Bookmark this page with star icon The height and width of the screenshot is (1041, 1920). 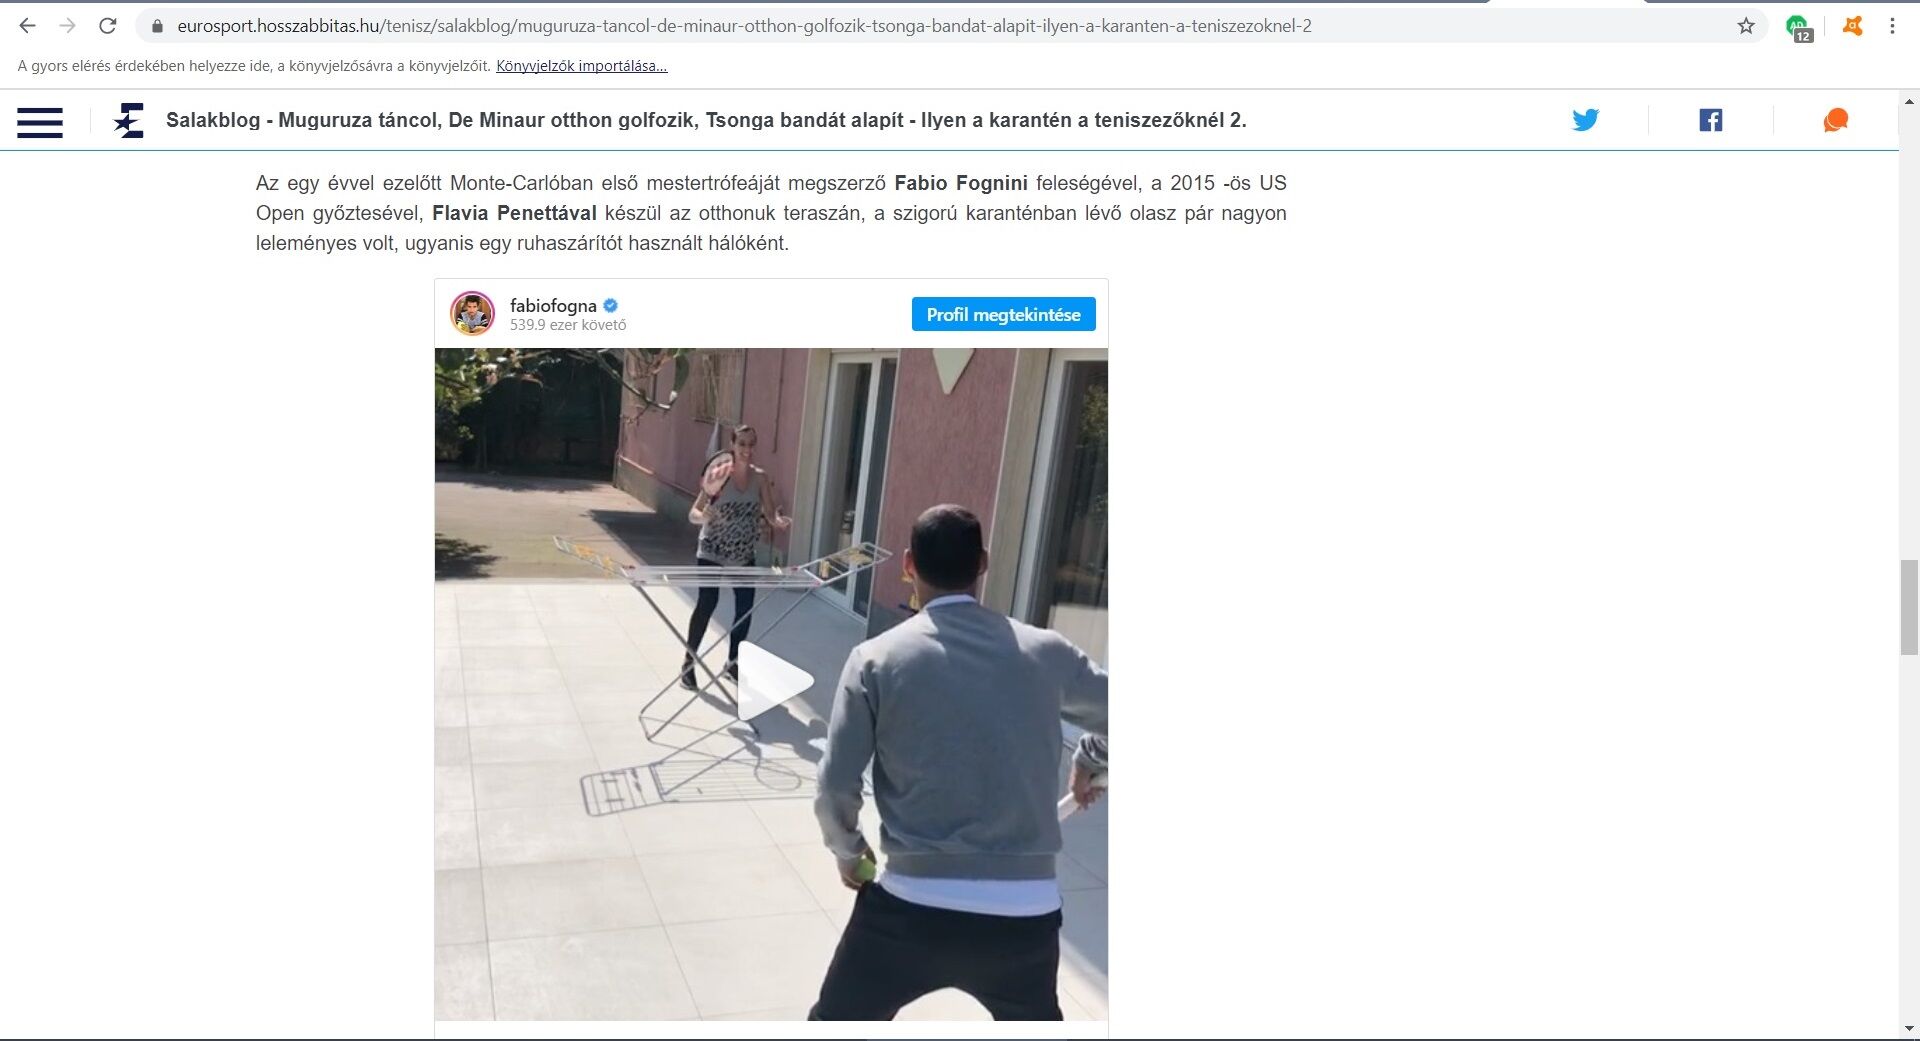(1746, 26)
